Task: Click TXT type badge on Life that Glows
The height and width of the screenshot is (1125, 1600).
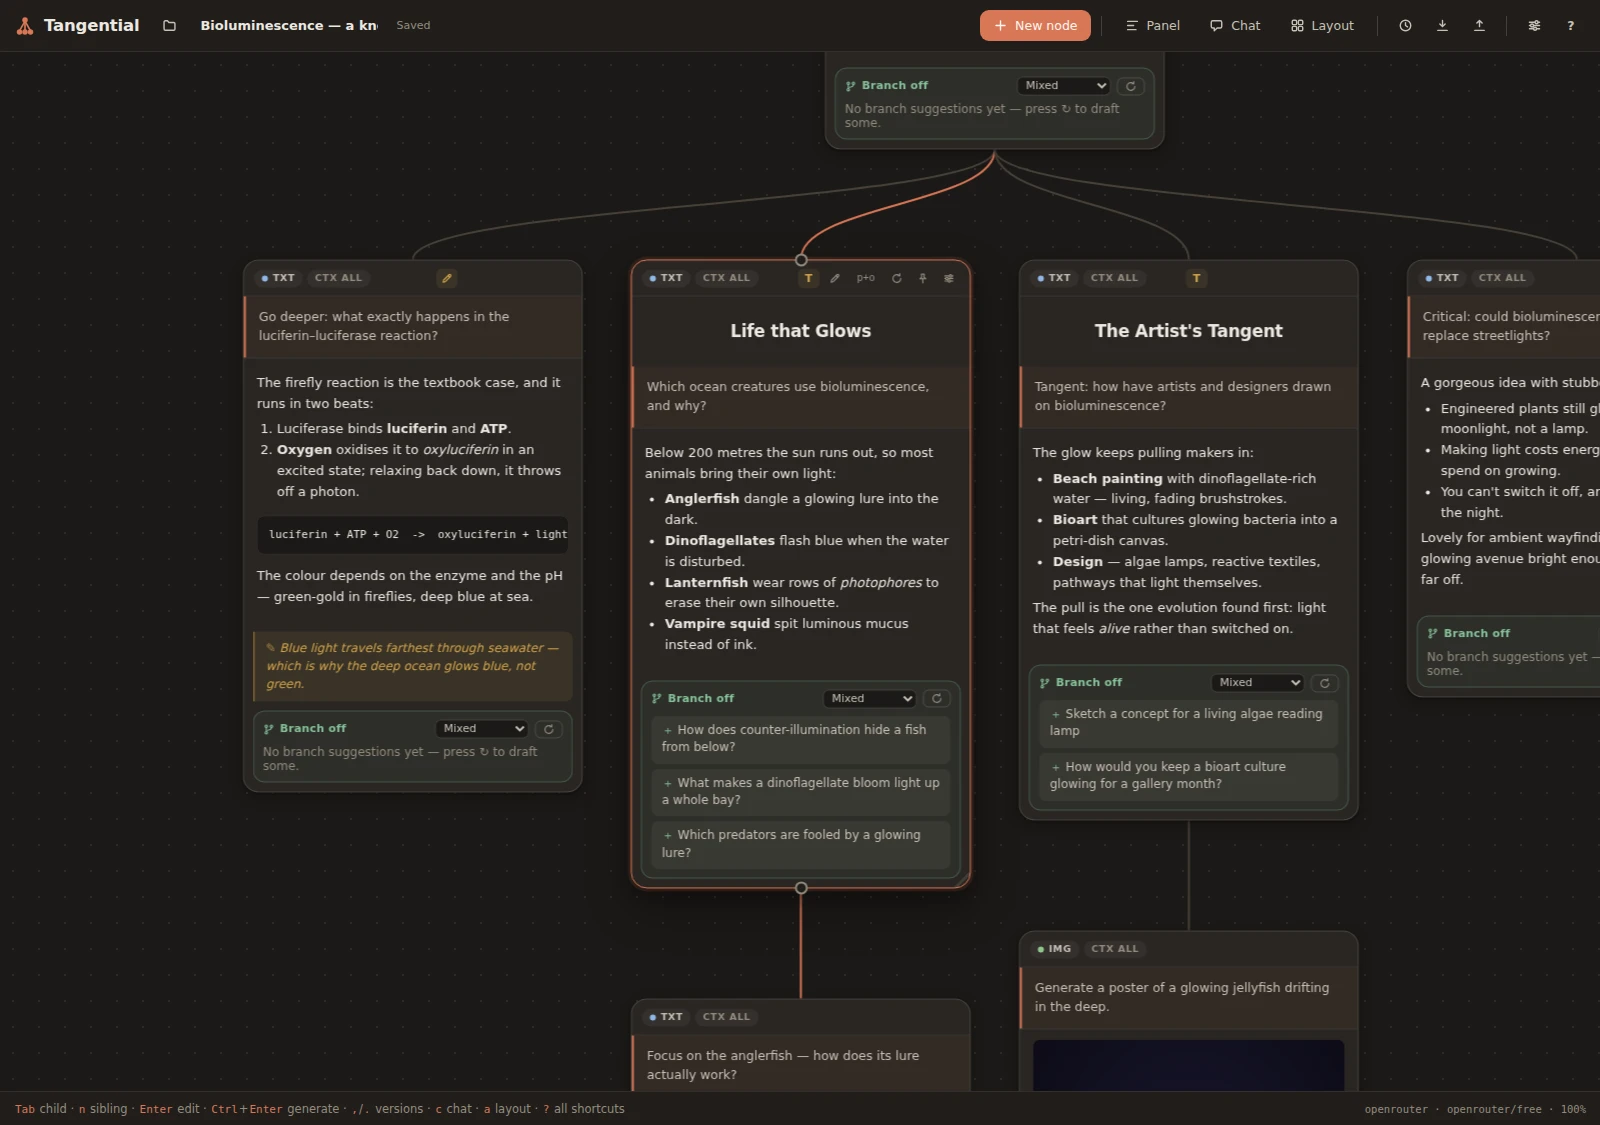Action: 666,278
